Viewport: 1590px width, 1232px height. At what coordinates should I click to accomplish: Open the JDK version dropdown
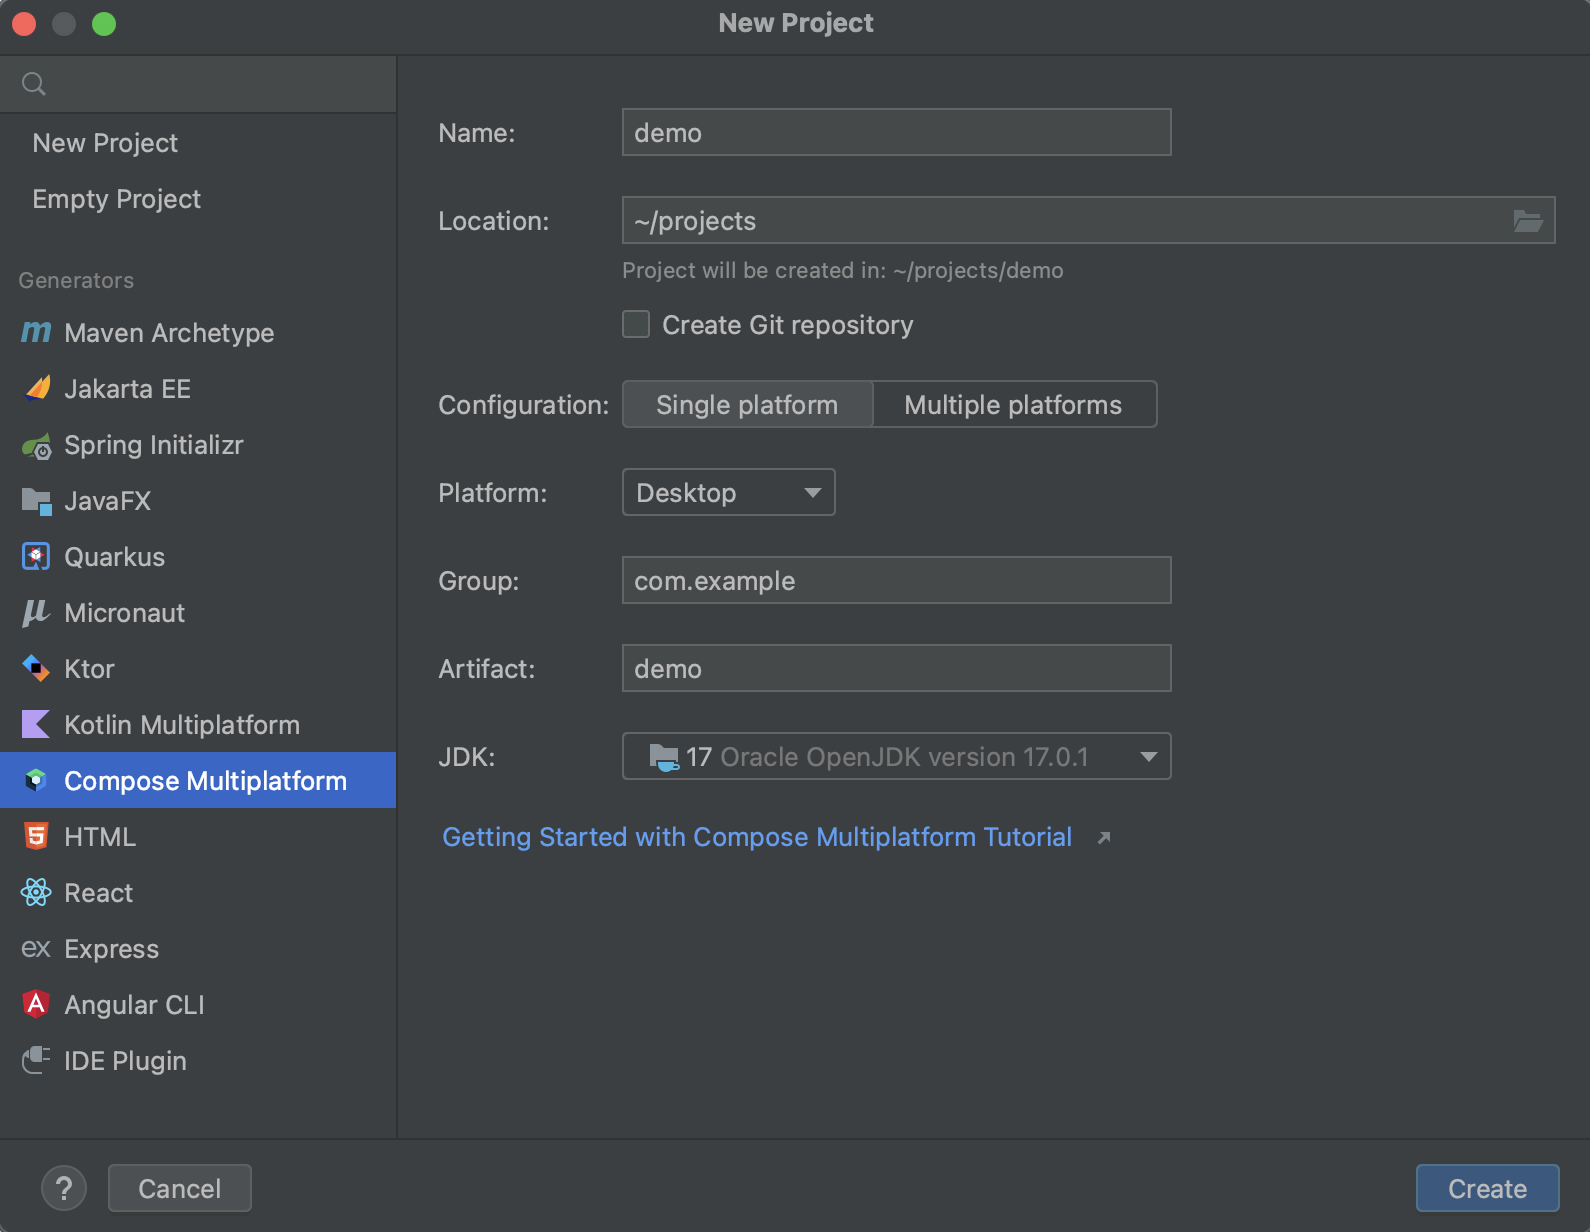(x=897, y=757)
